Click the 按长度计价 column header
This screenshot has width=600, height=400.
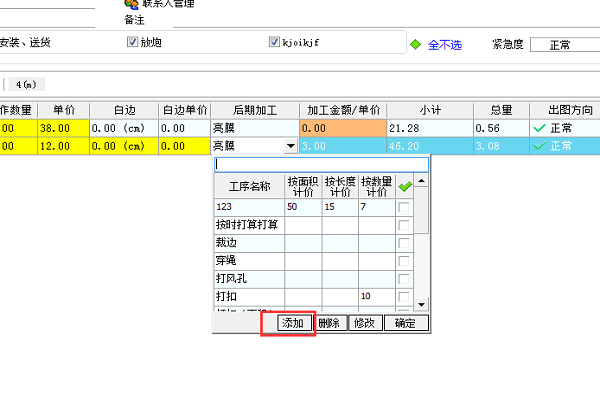[x=340, y=186]
